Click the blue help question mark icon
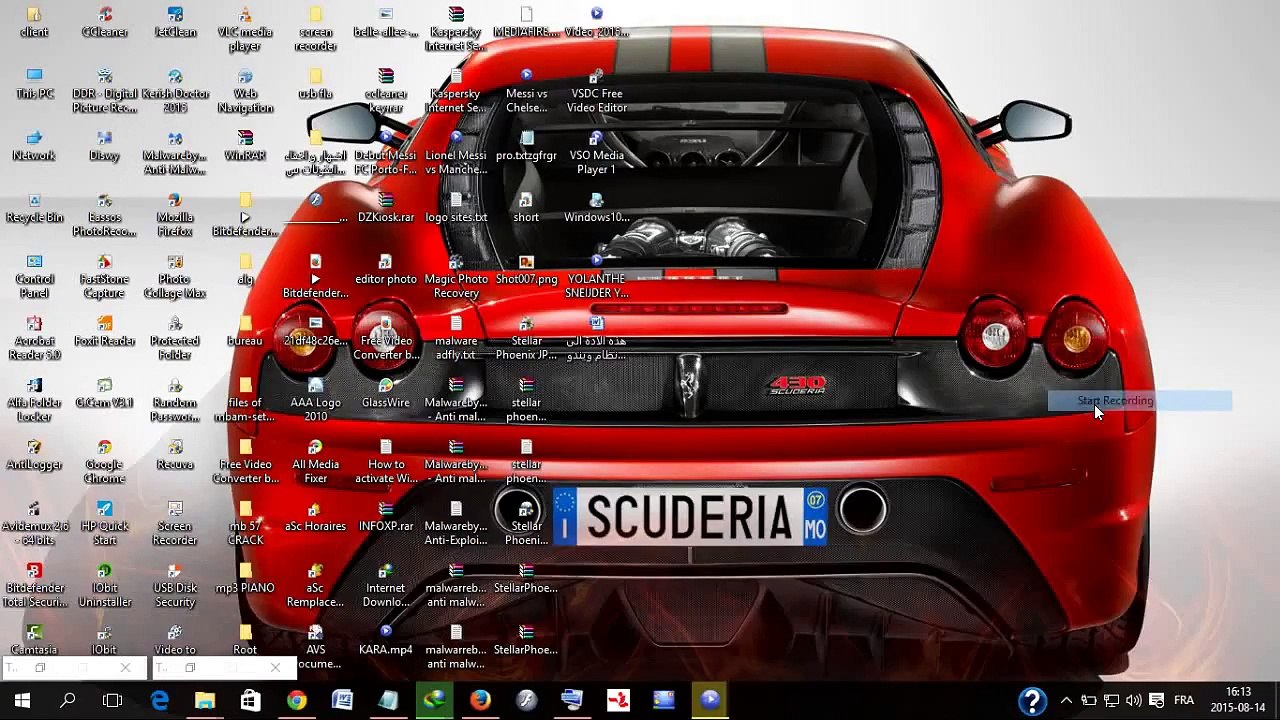 coord(1032,701)
